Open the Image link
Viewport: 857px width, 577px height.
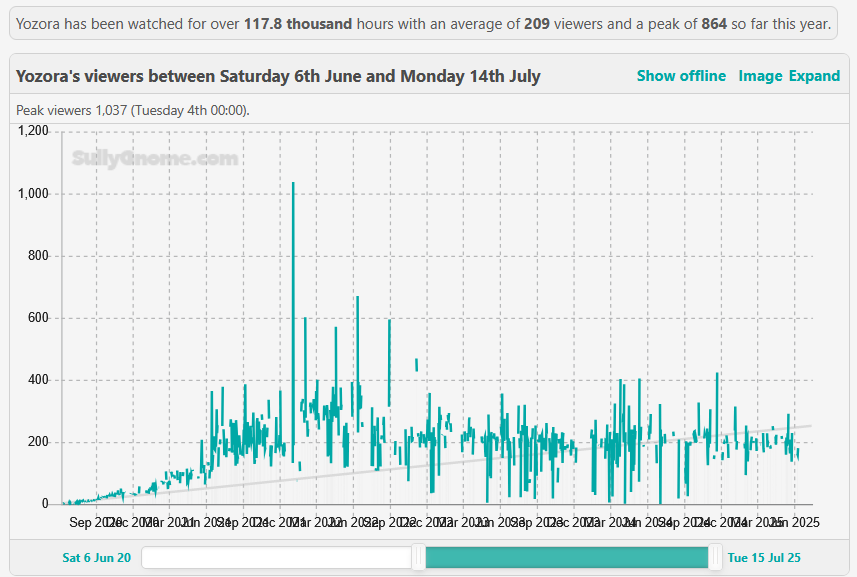pyautogui.click(x=760, y=76)
